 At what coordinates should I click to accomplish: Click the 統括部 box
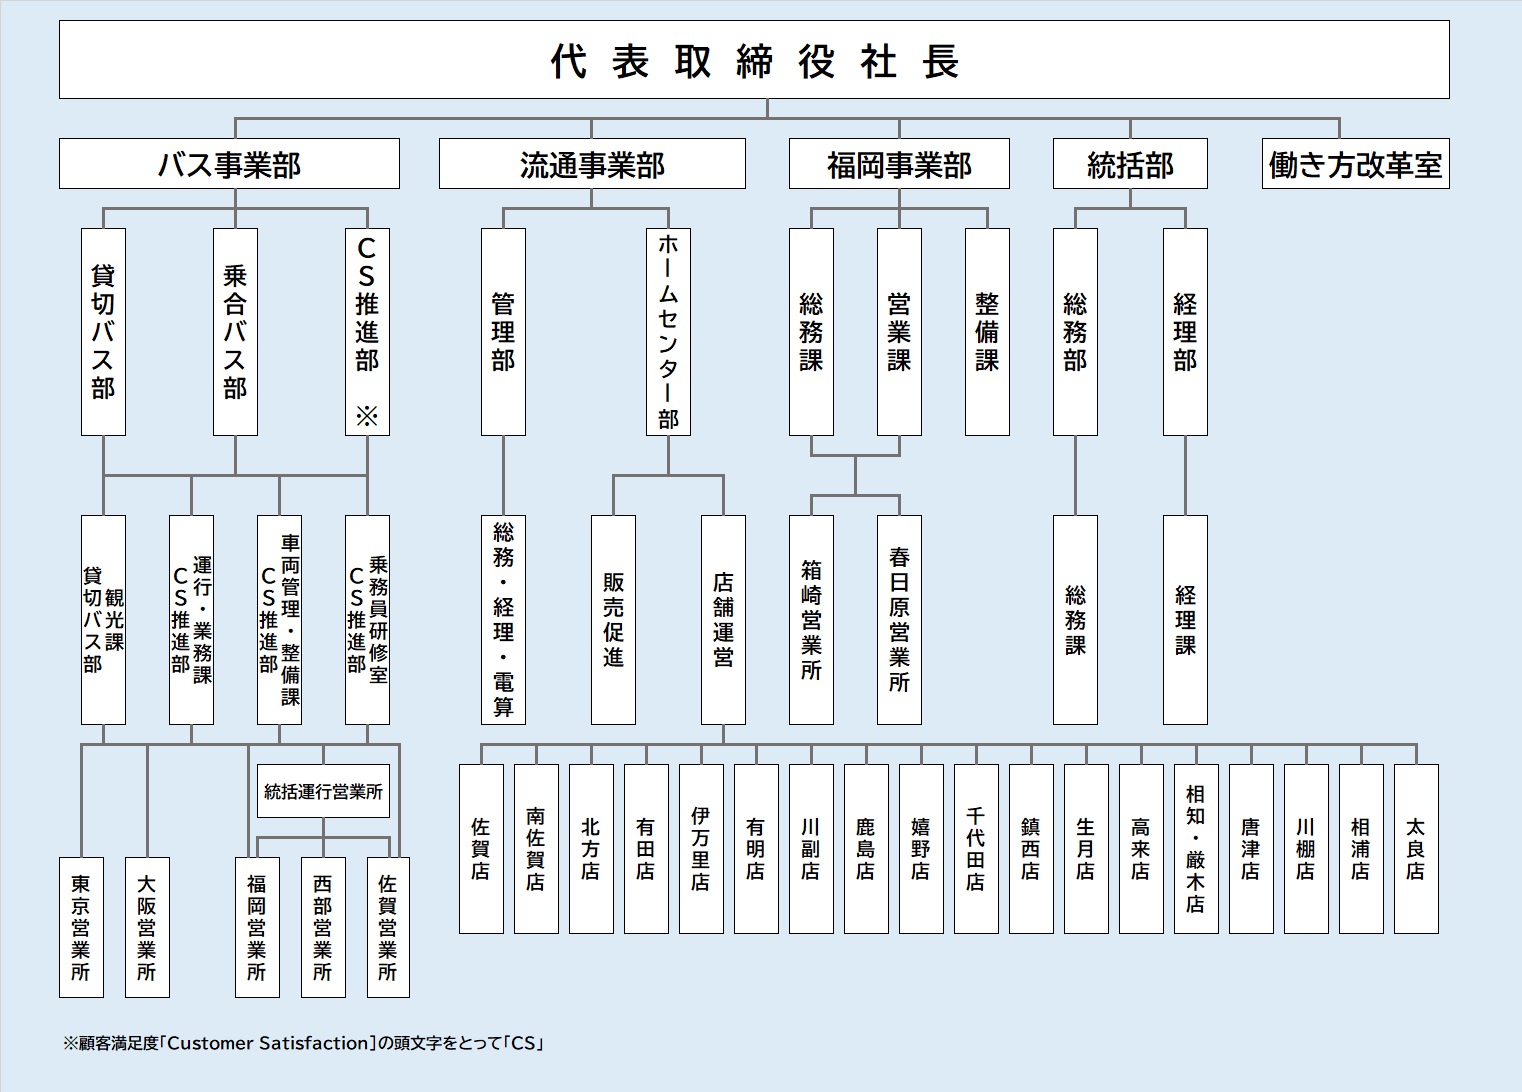coord(1130,164)
